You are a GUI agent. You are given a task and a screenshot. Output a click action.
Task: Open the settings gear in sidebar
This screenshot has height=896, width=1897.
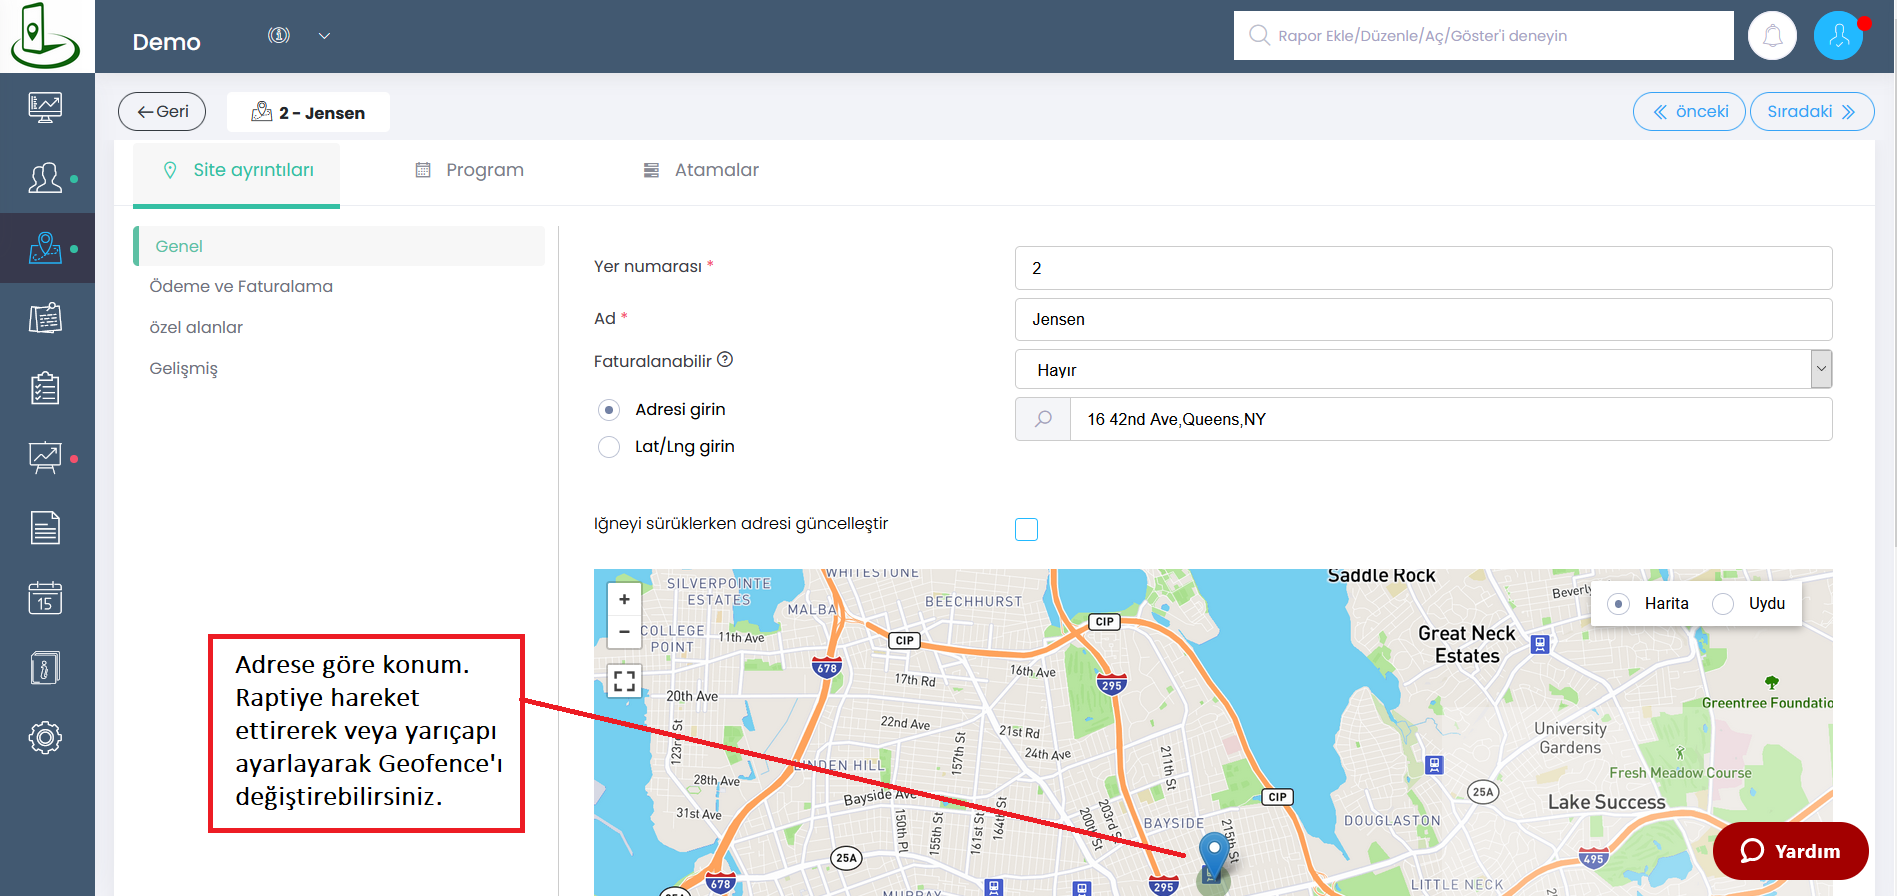pos(45,738)
